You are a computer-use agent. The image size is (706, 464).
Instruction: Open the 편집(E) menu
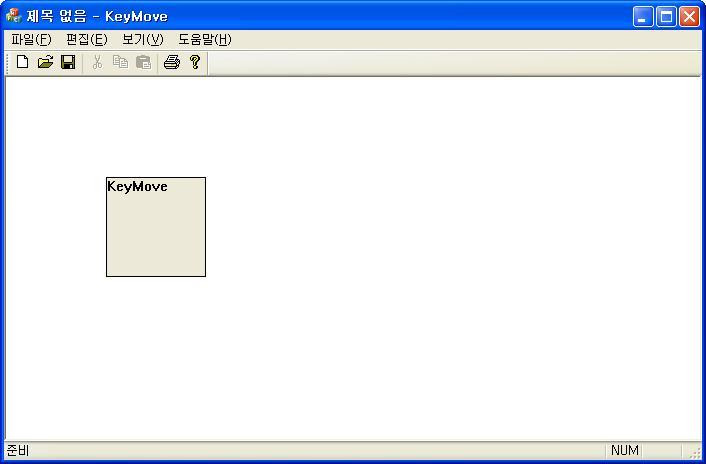pos(86,40)
